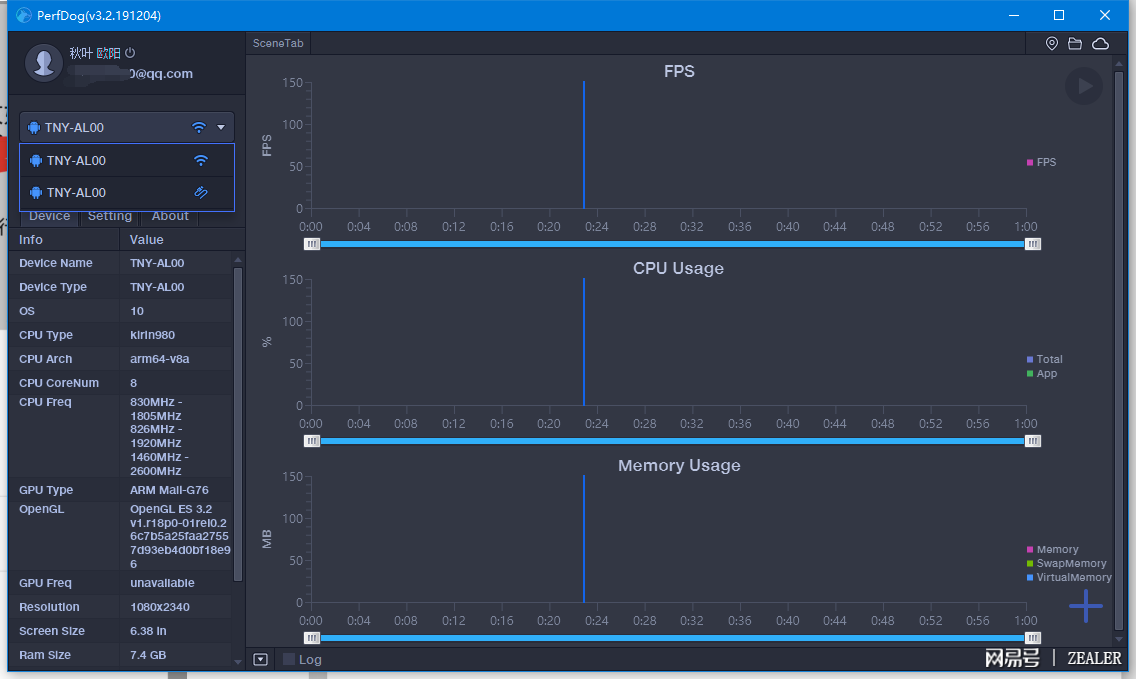Grab FPS chart right range slider handle
Image resolution: width=1136 pixels, height=679 pixels.
tap(1033, 244)
